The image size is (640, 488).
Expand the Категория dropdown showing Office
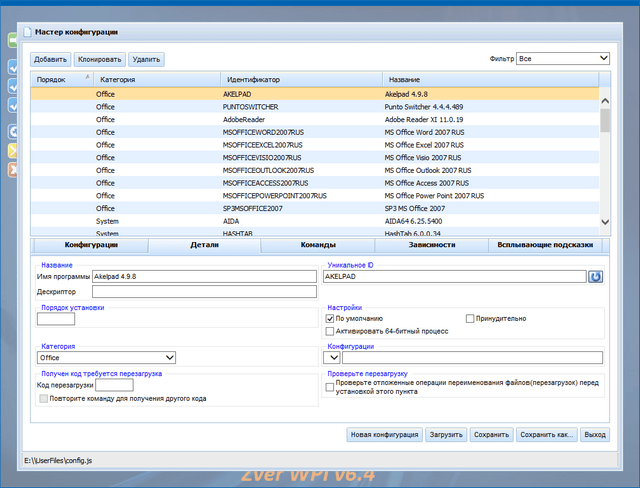click(x=106, y=357)
